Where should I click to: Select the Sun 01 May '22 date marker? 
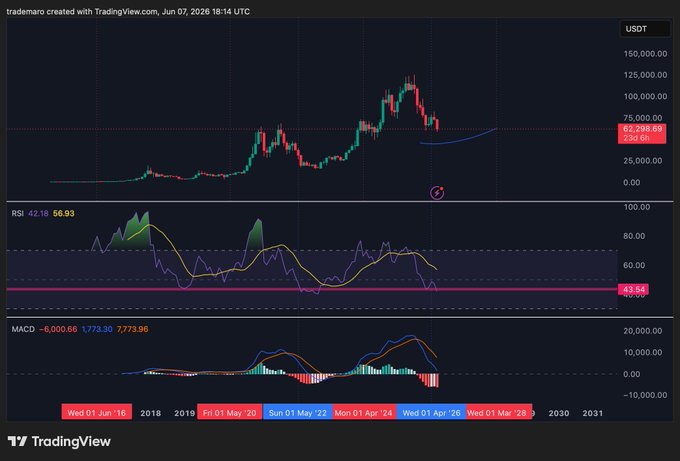click(298, 413)
